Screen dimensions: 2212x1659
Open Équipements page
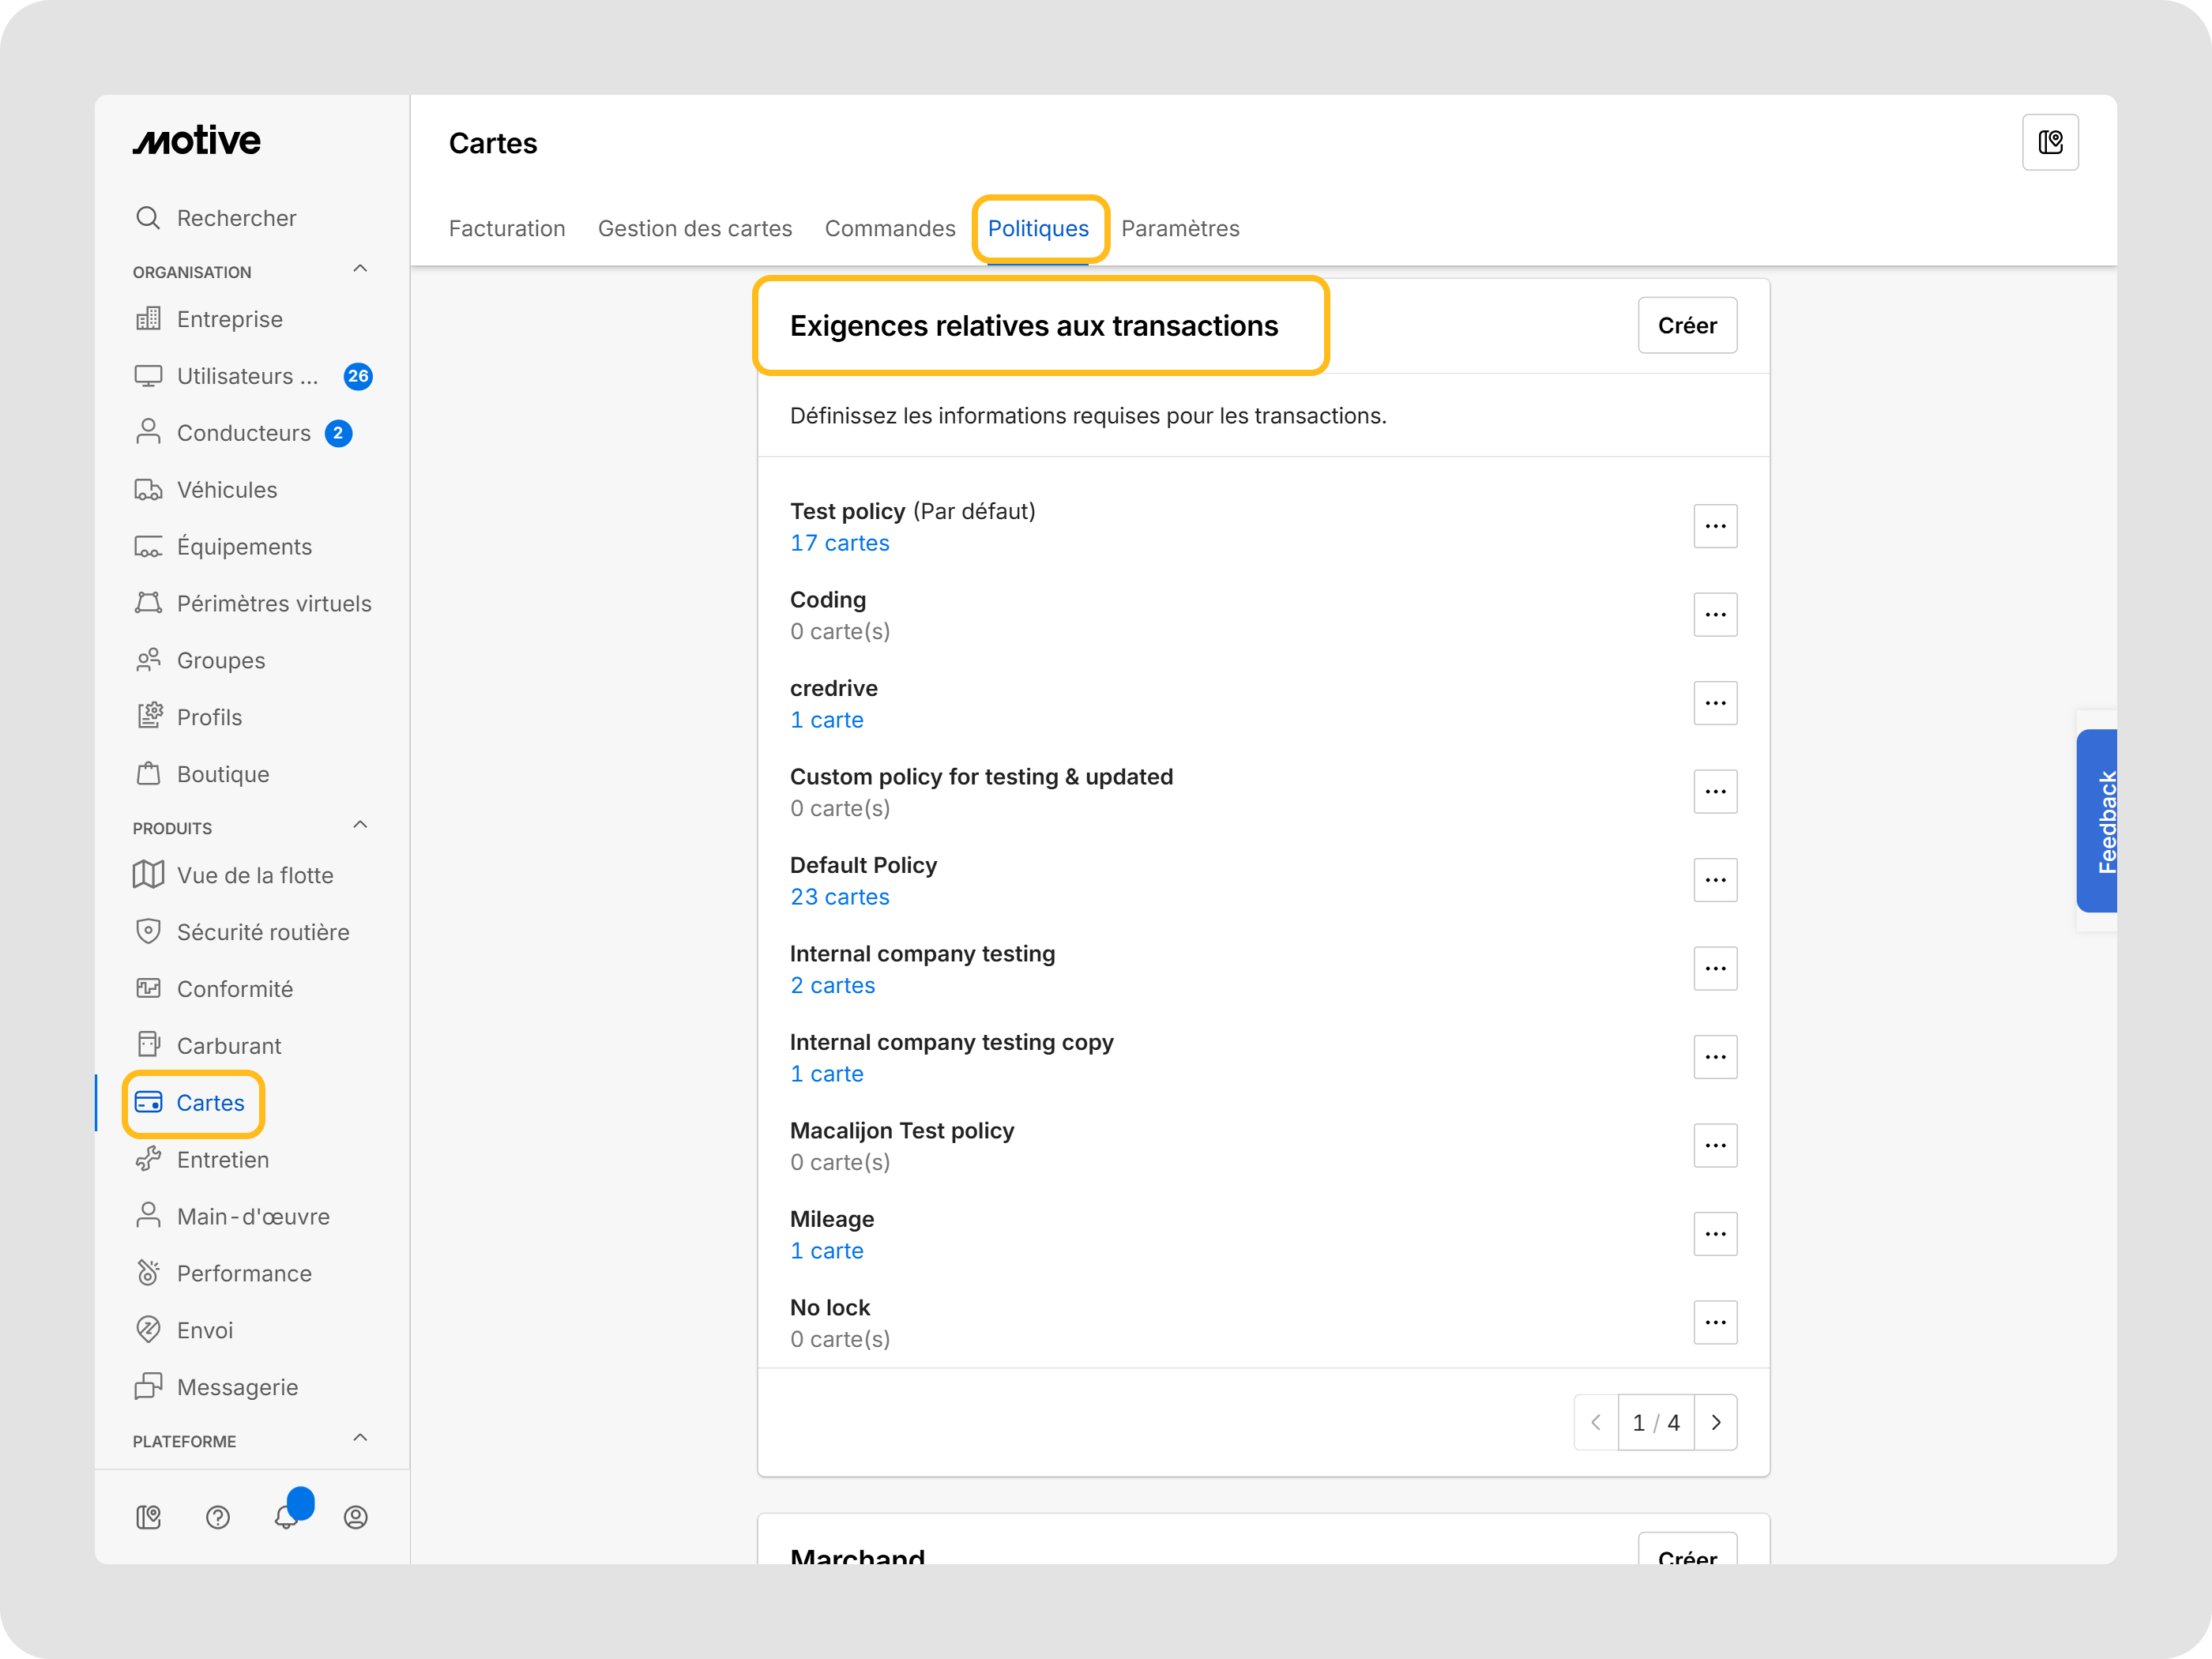point(223,547)
